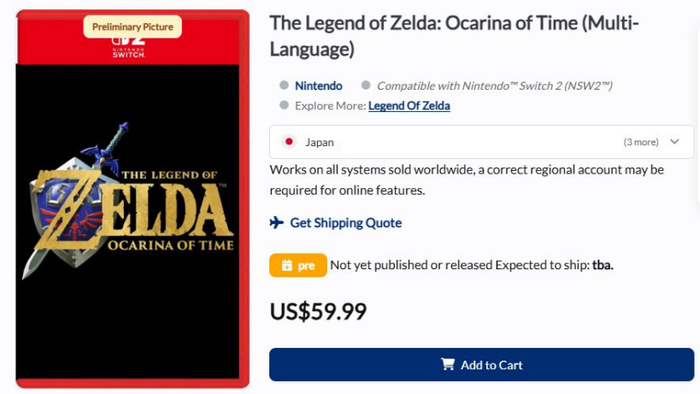Open the Nintendo publisher link
The width and height of the screenshot is (700, 394).
318,85
